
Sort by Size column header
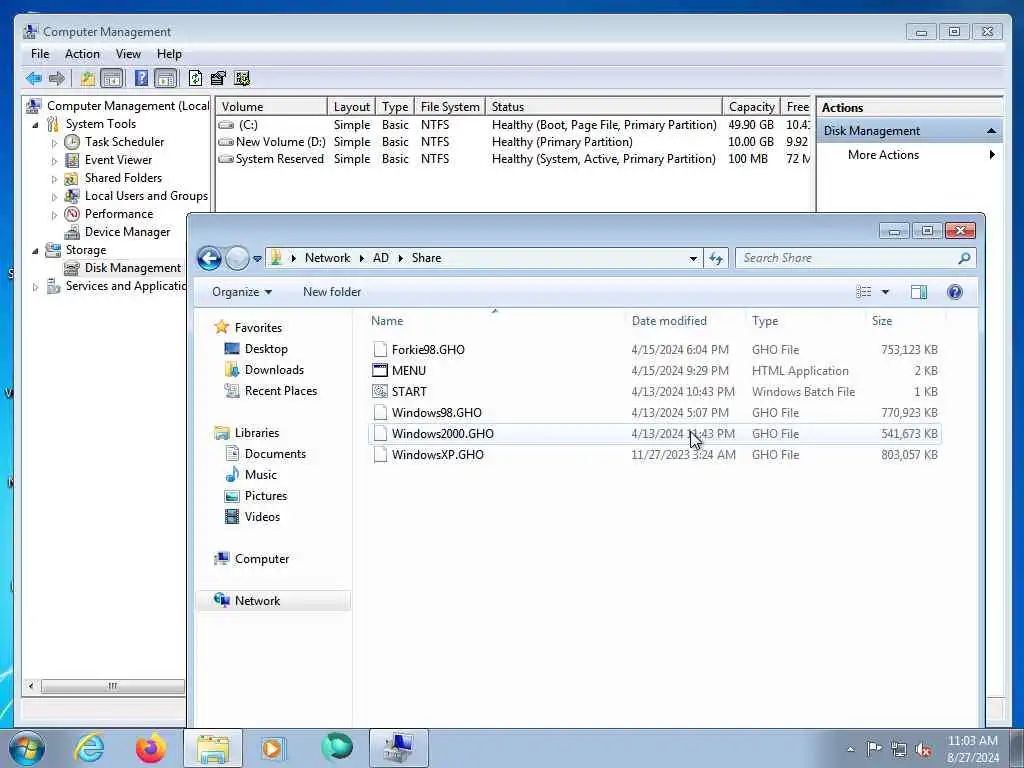click(x=905, y=321)
